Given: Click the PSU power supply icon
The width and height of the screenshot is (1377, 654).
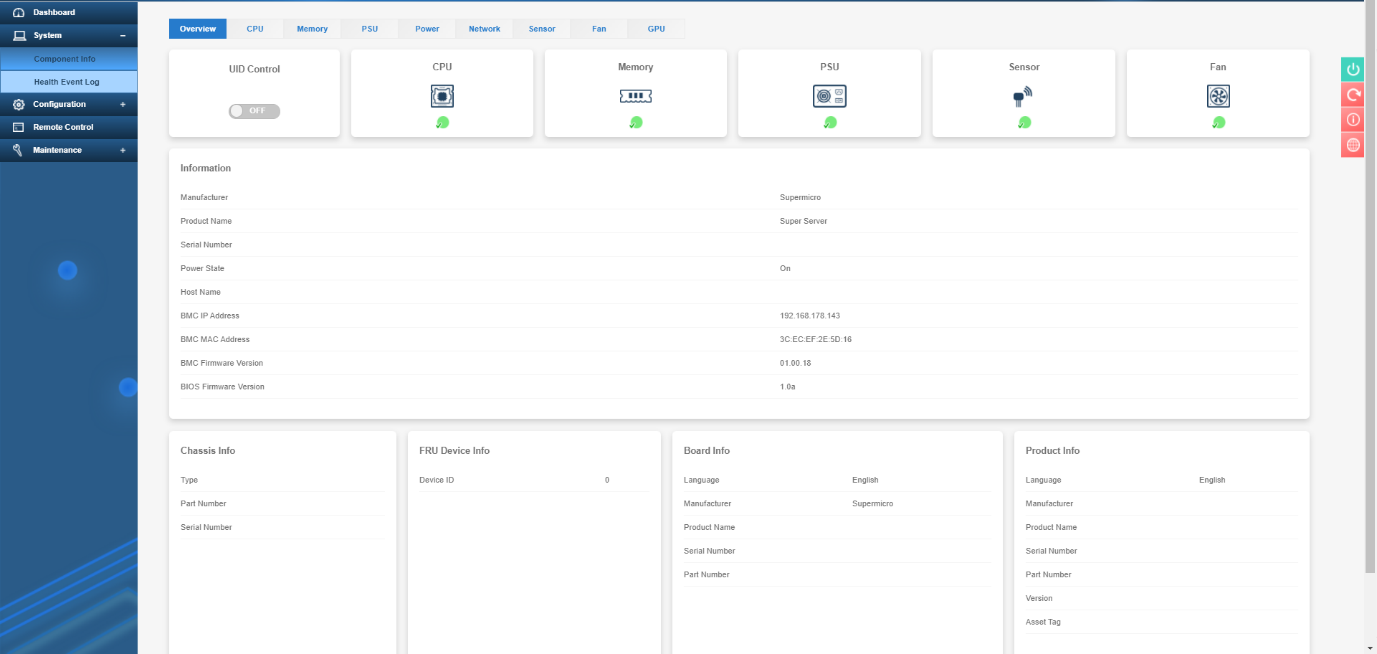Looking at the screenshot, I should (x=829, y=96).
